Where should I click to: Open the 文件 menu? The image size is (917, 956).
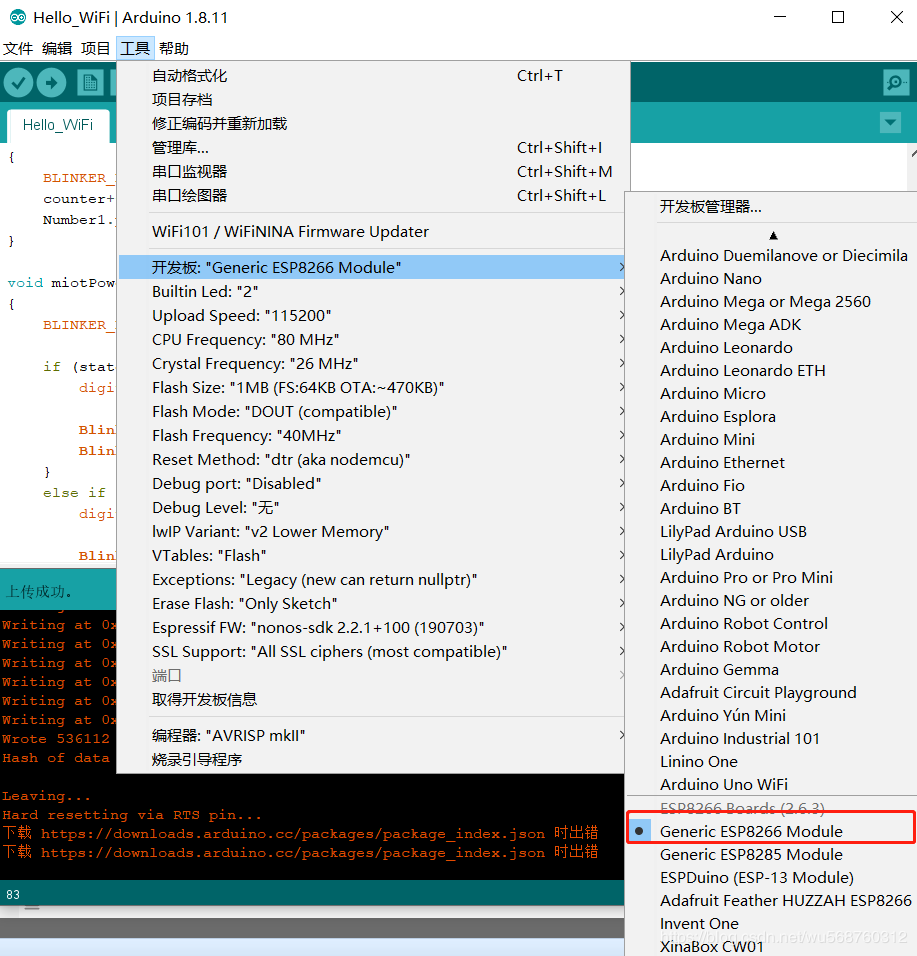pos(18,48)
